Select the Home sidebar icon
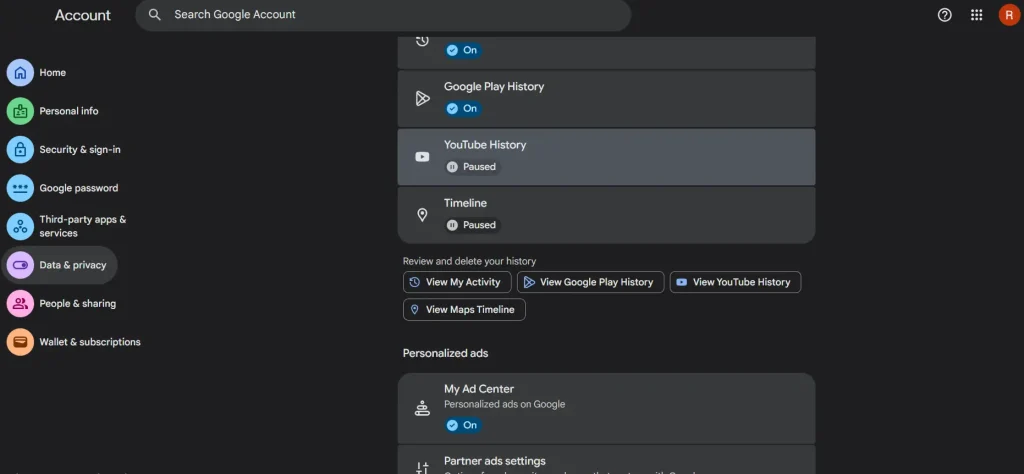1024x474 pixels. [20, 72]
